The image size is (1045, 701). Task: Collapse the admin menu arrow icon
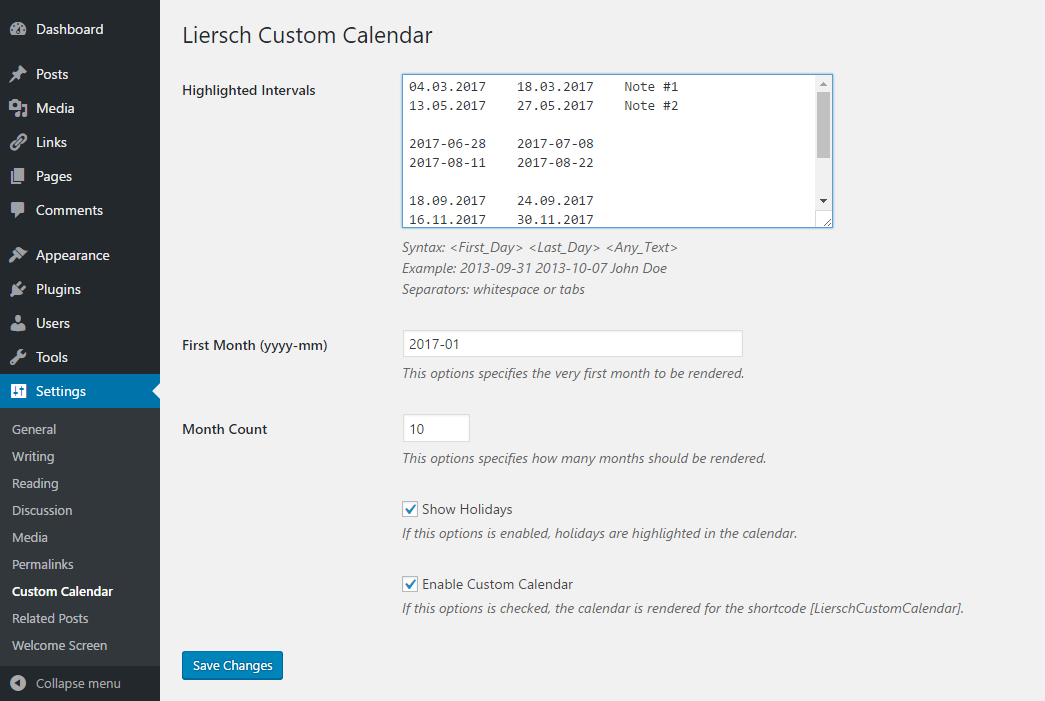(x=18, y=683)
